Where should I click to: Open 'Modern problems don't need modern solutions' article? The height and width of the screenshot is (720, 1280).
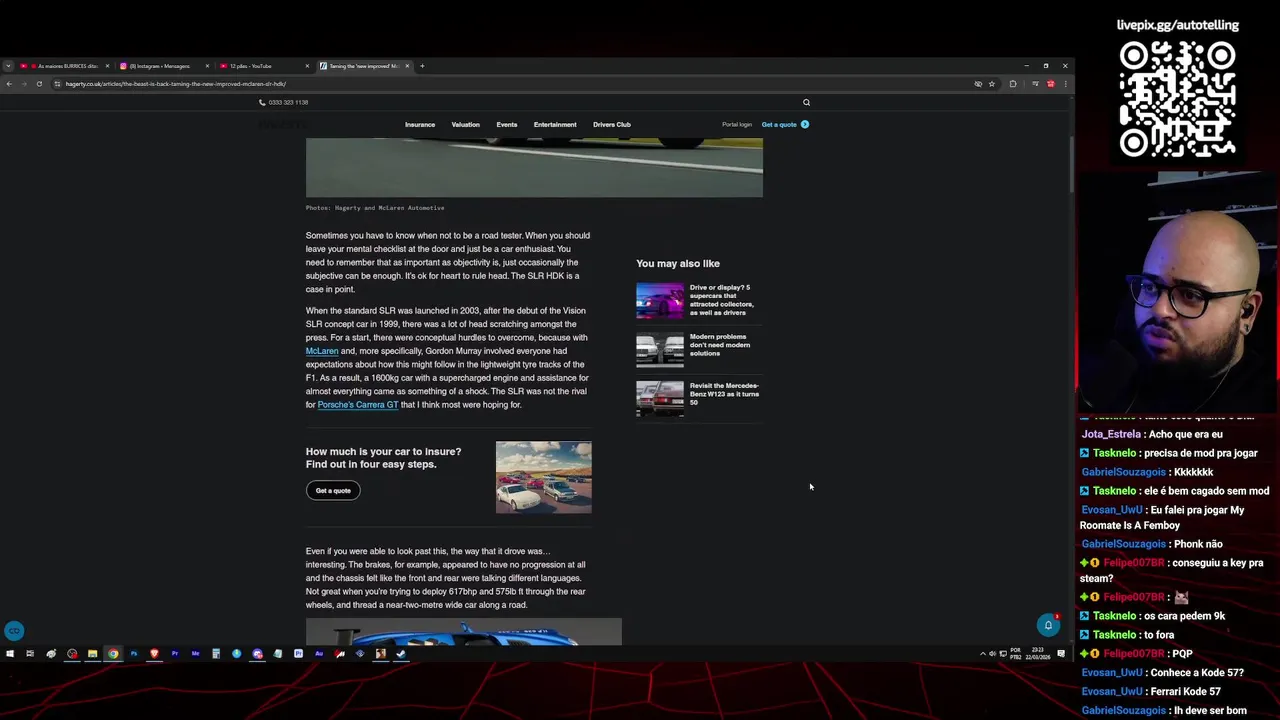720,345
